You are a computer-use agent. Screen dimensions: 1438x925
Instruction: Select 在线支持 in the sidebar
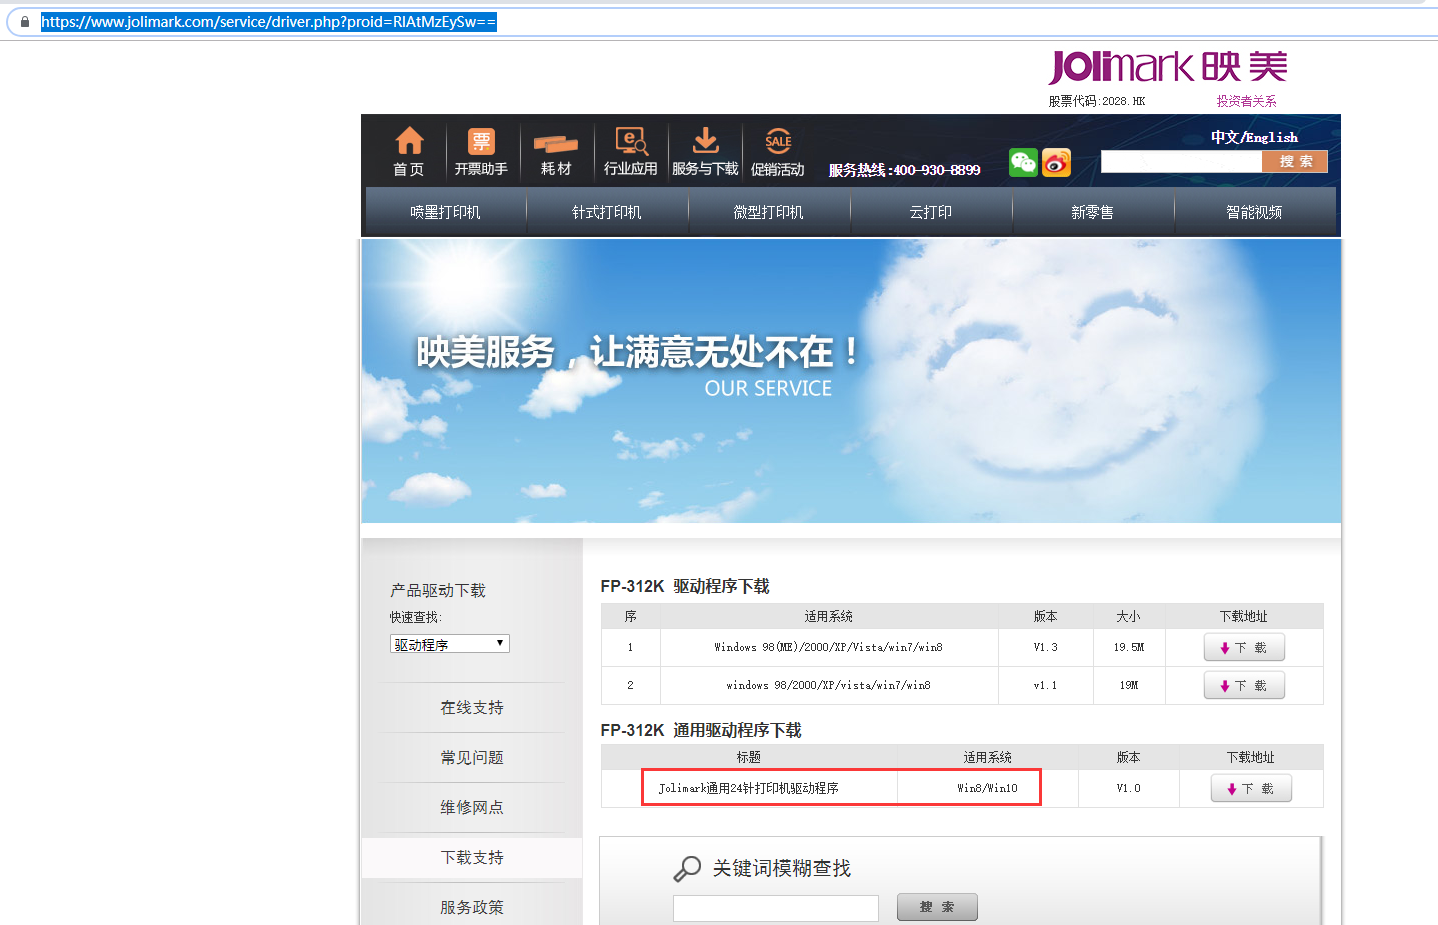point(472,707)
